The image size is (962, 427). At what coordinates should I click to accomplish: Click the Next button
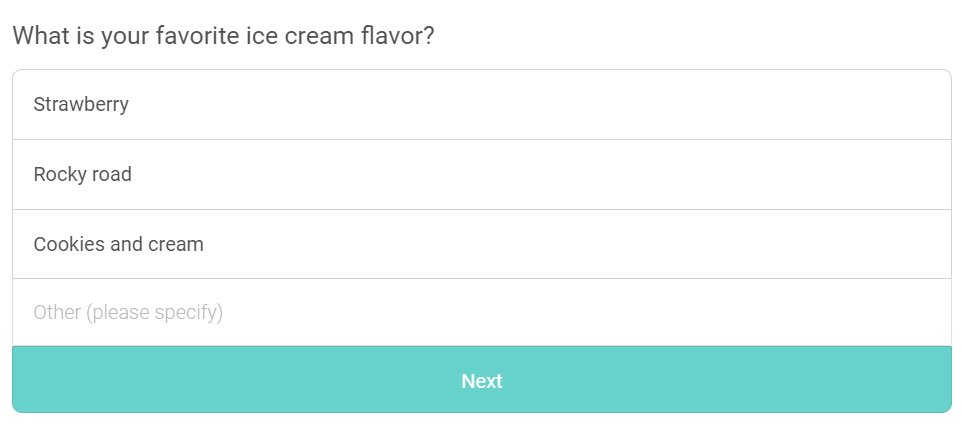(x=482, y=380)
